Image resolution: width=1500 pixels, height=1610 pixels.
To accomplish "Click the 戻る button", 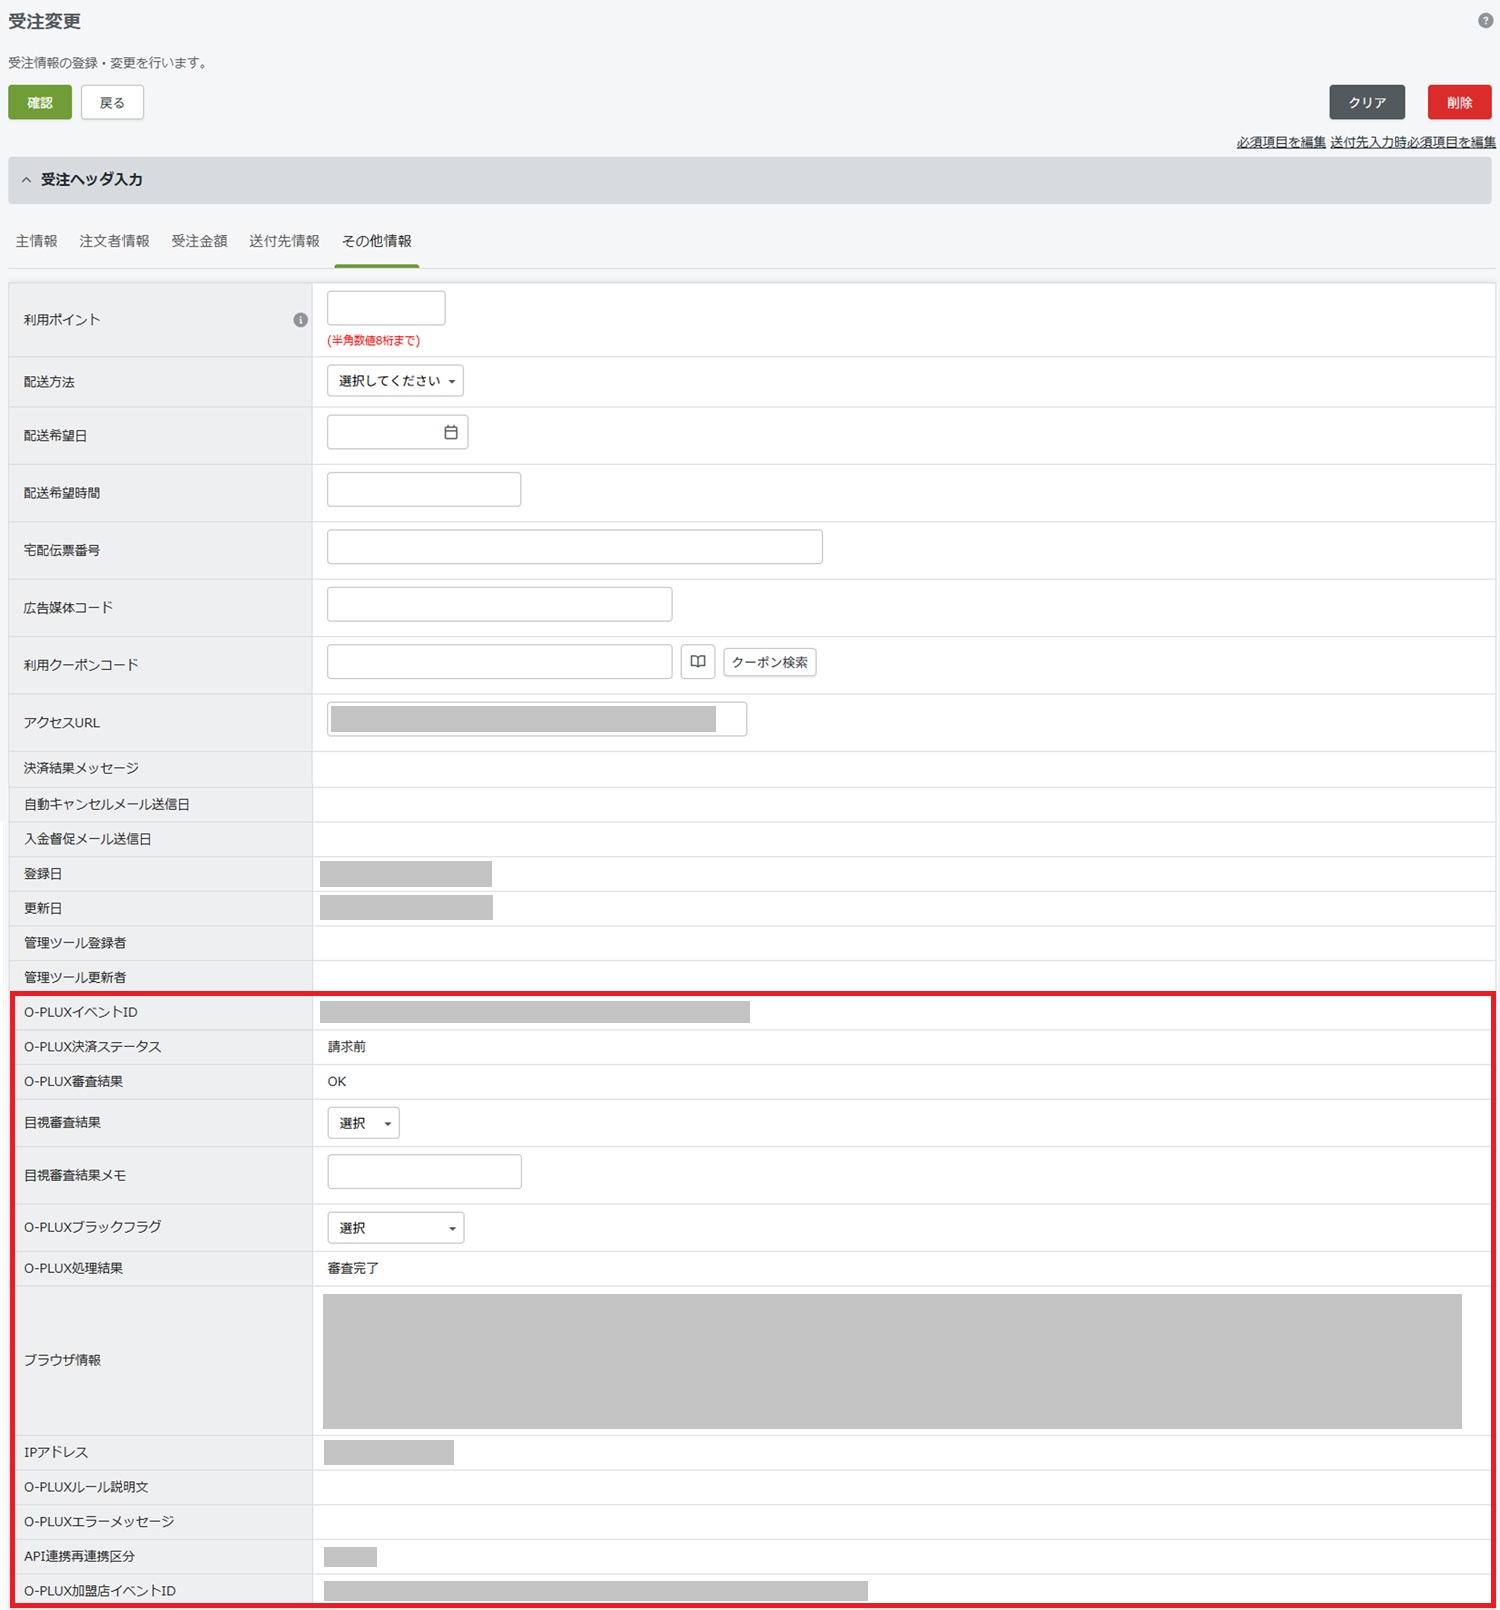I will pyautogui.click(x=112, y=102).
